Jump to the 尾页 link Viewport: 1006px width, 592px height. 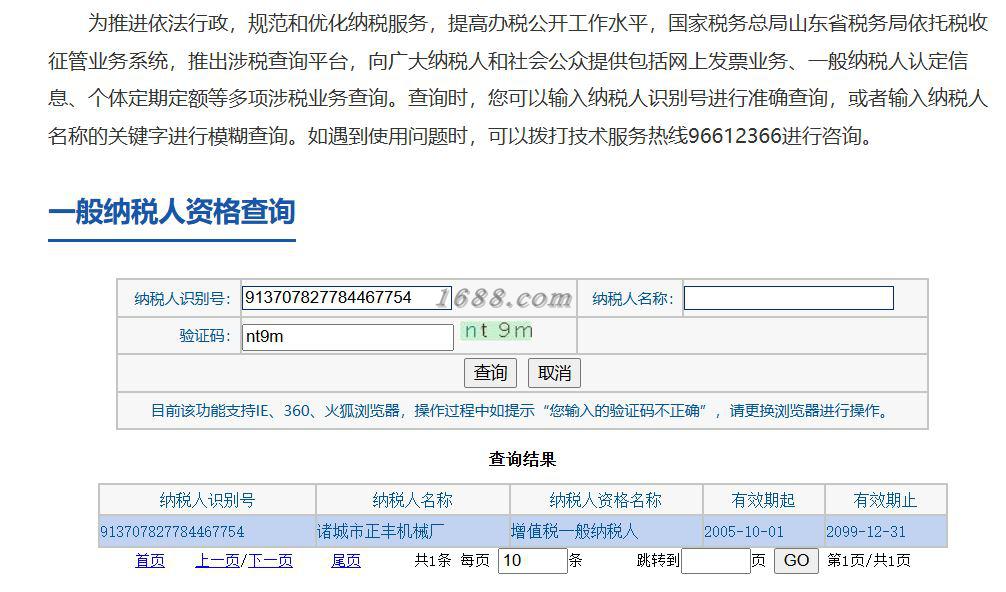(x=346, y=561)
